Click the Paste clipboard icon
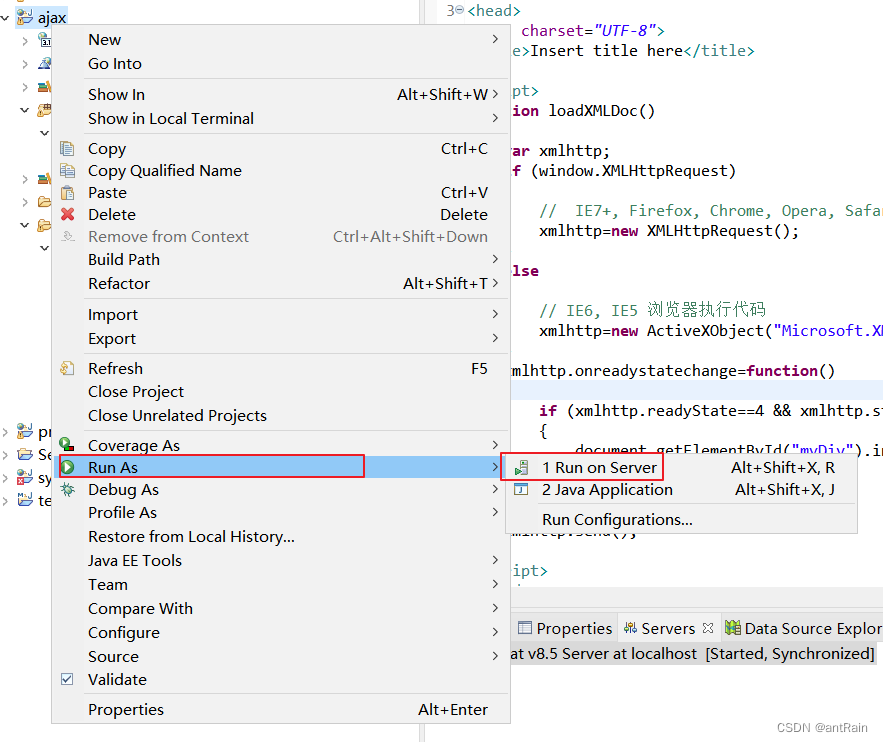The height and width of the screenshot is (742, 883). tap(68, 192)
